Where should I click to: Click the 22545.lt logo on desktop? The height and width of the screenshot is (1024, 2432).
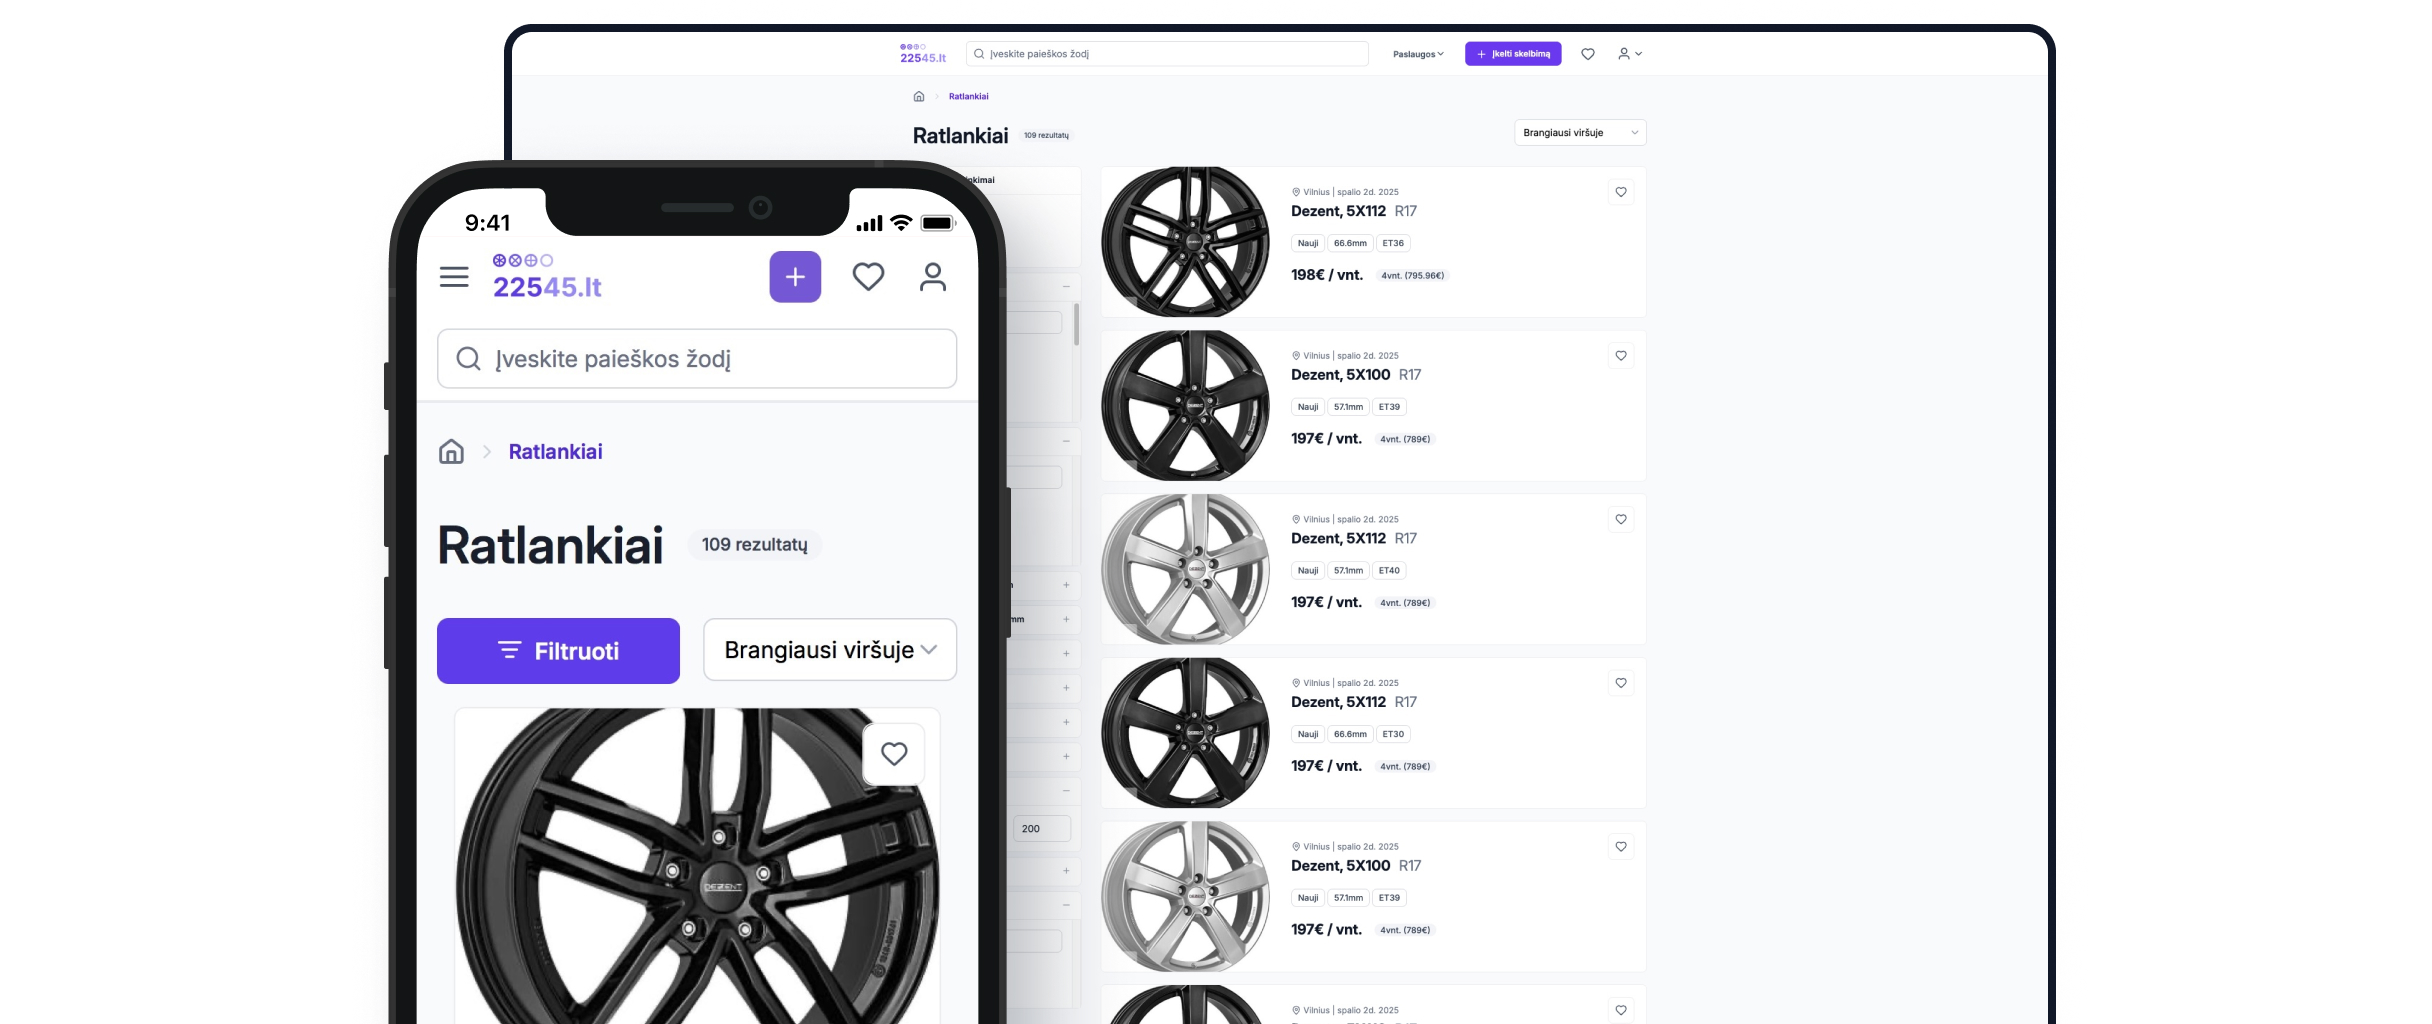point(922,54)
